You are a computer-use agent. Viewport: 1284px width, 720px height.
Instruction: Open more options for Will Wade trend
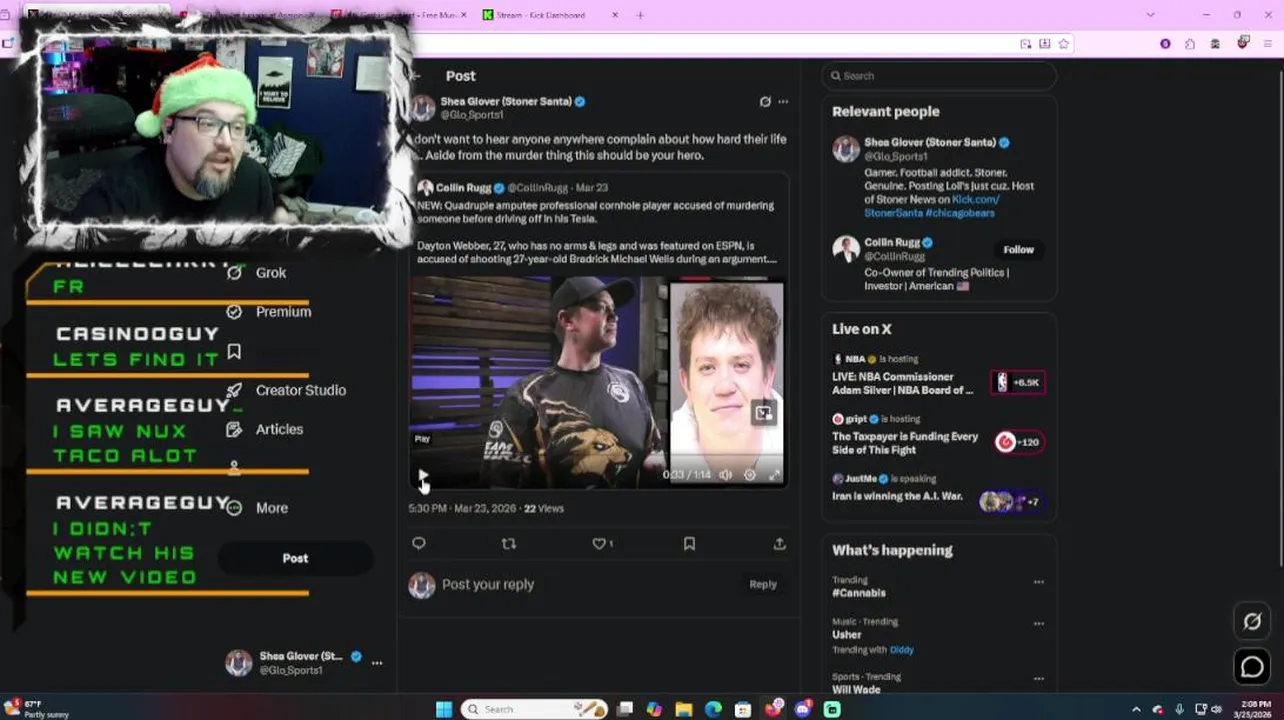(1038, 678)
